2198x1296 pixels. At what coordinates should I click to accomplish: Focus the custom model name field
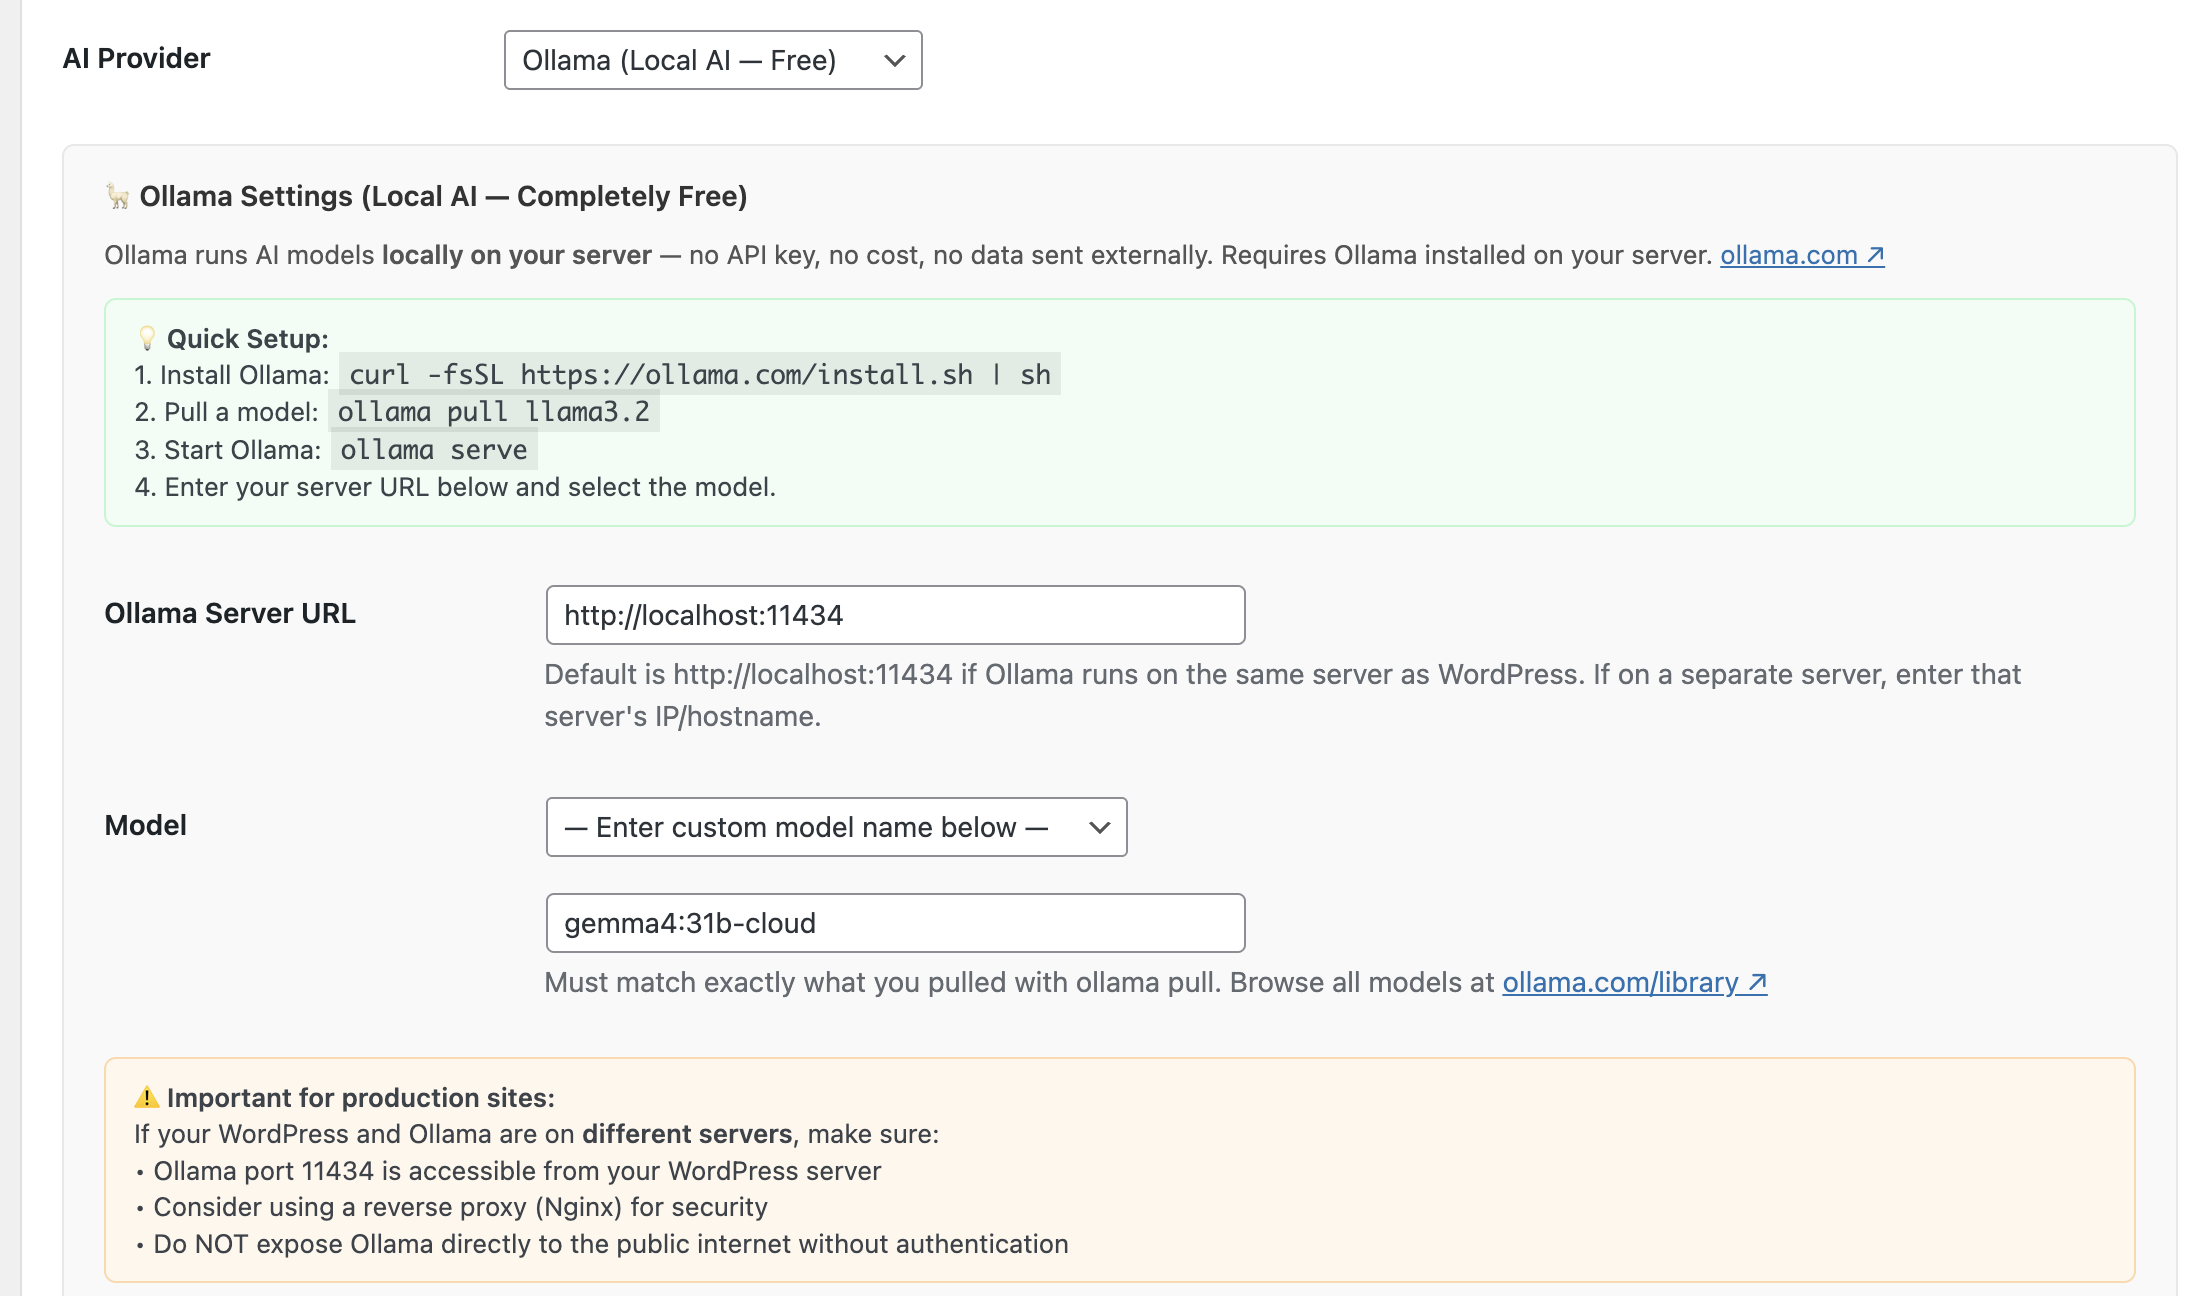(x=894, y=923)
